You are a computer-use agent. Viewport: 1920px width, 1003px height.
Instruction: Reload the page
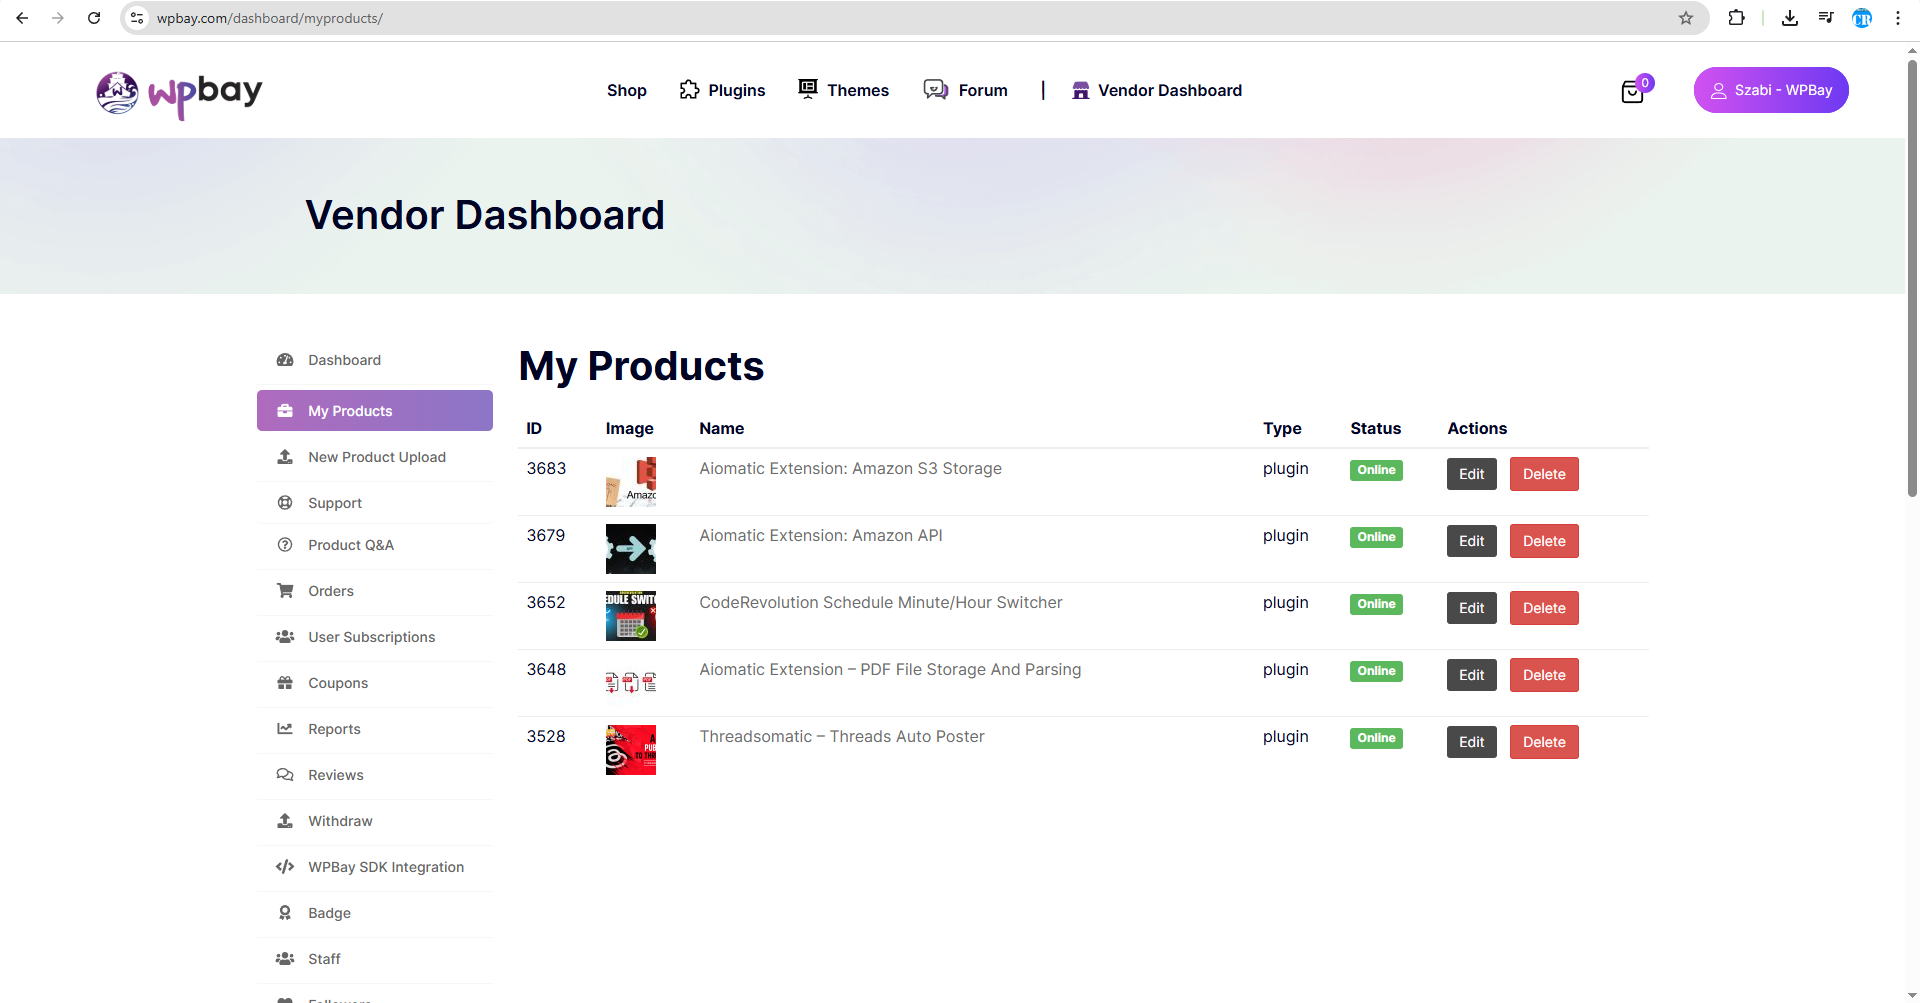(x=94, y=18)
